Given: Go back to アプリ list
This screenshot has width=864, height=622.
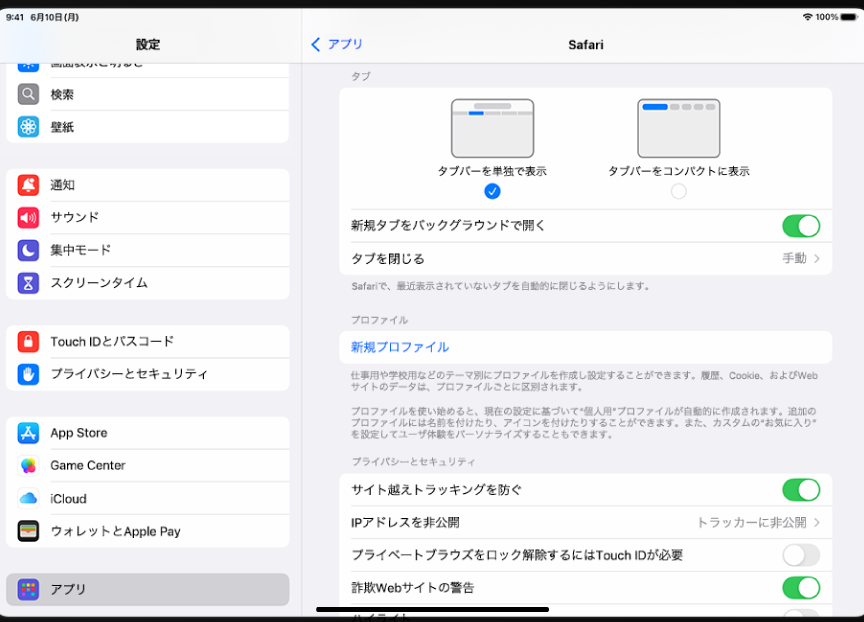Looking at the screenshot, I should pyautogui.click(x=337, y=45).
